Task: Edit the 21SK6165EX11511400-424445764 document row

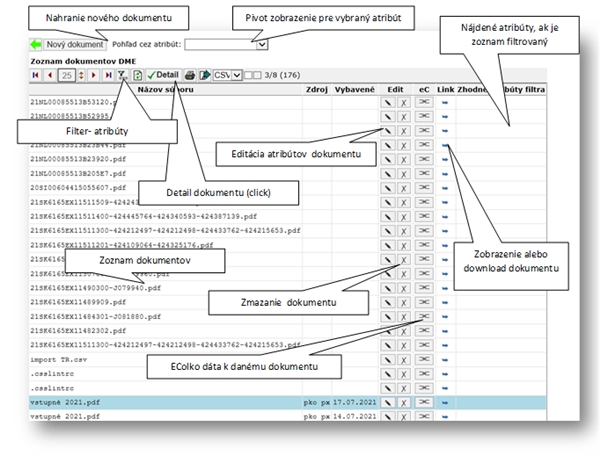Action: pyautogui.click(x=388, y=217)
